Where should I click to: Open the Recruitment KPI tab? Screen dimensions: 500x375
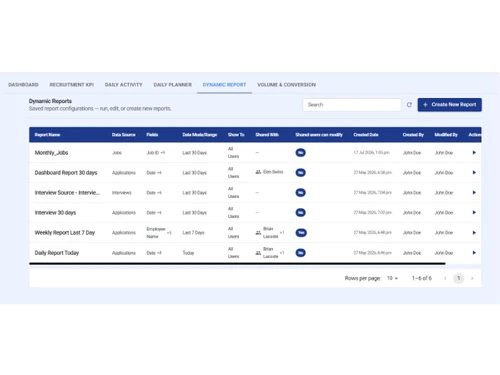pyautogui.click(x=72, y=85)
